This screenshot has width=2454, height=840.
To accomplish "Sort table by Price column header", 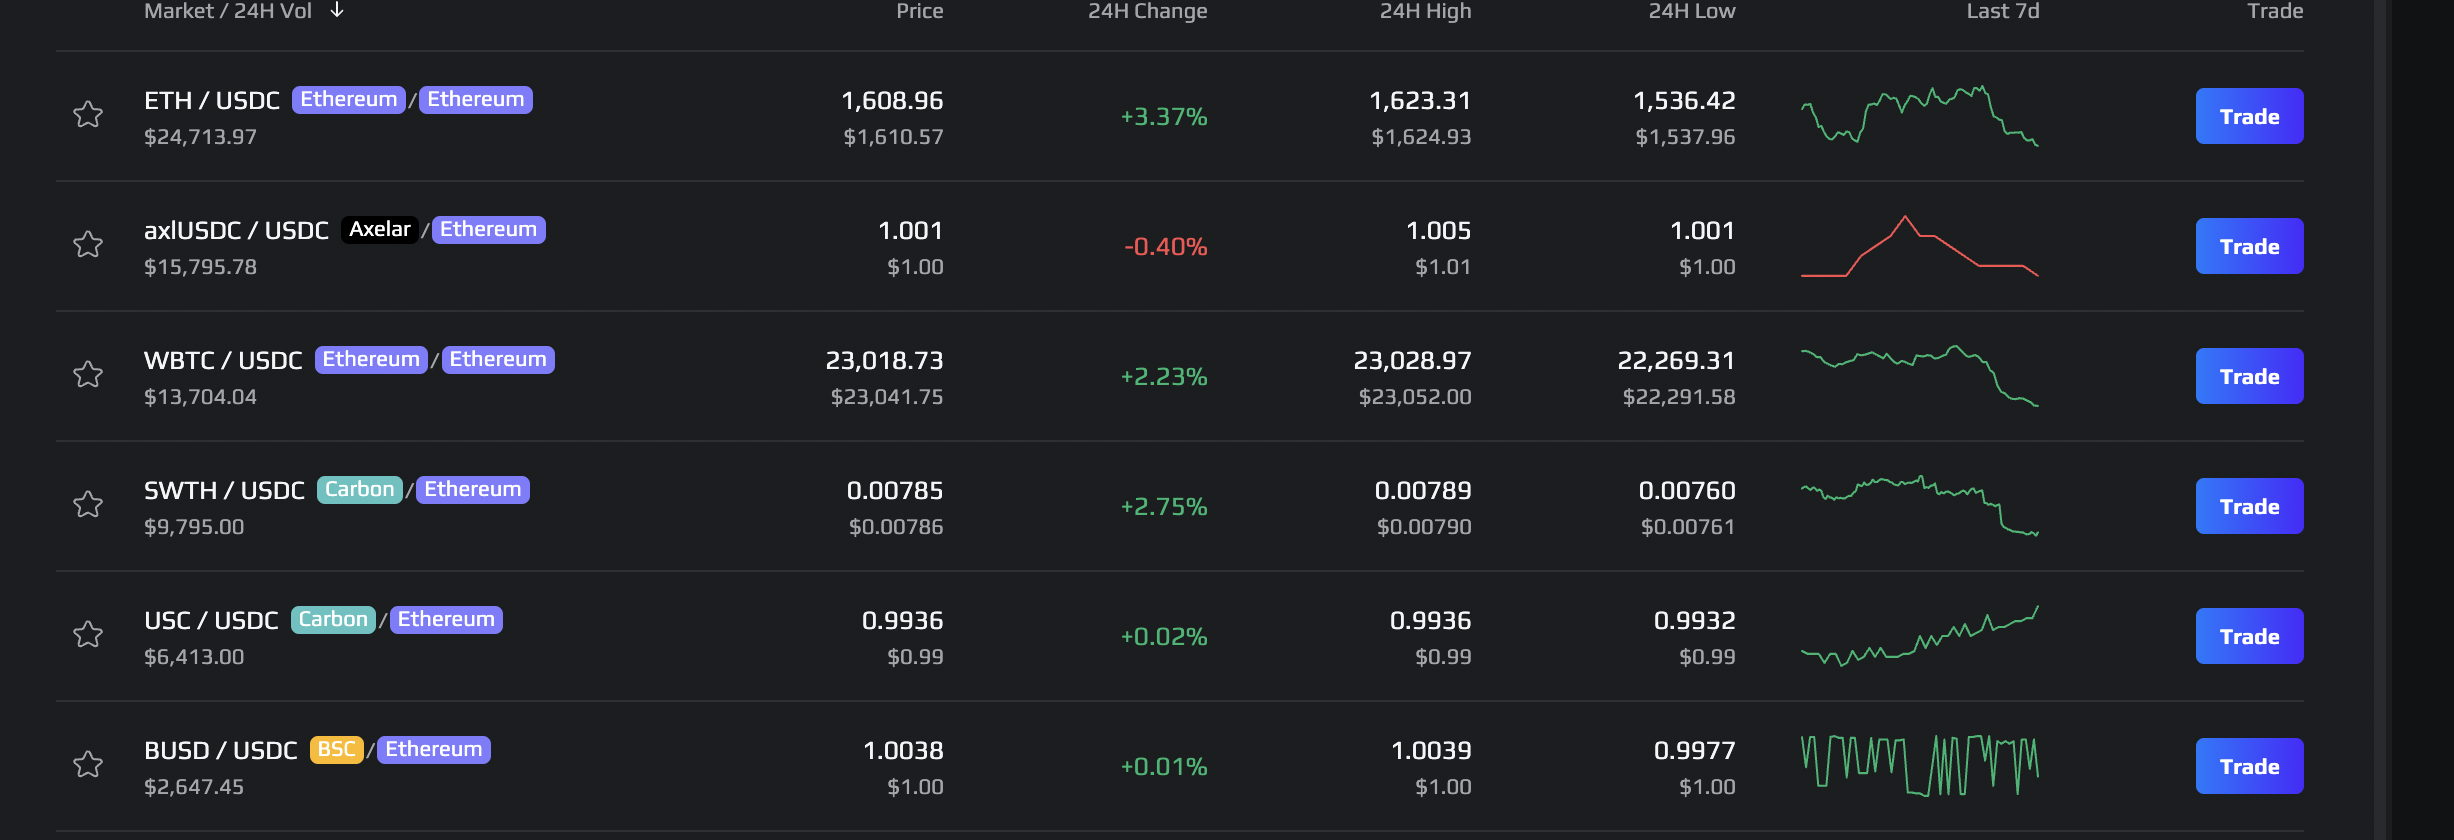I will 920,11.
